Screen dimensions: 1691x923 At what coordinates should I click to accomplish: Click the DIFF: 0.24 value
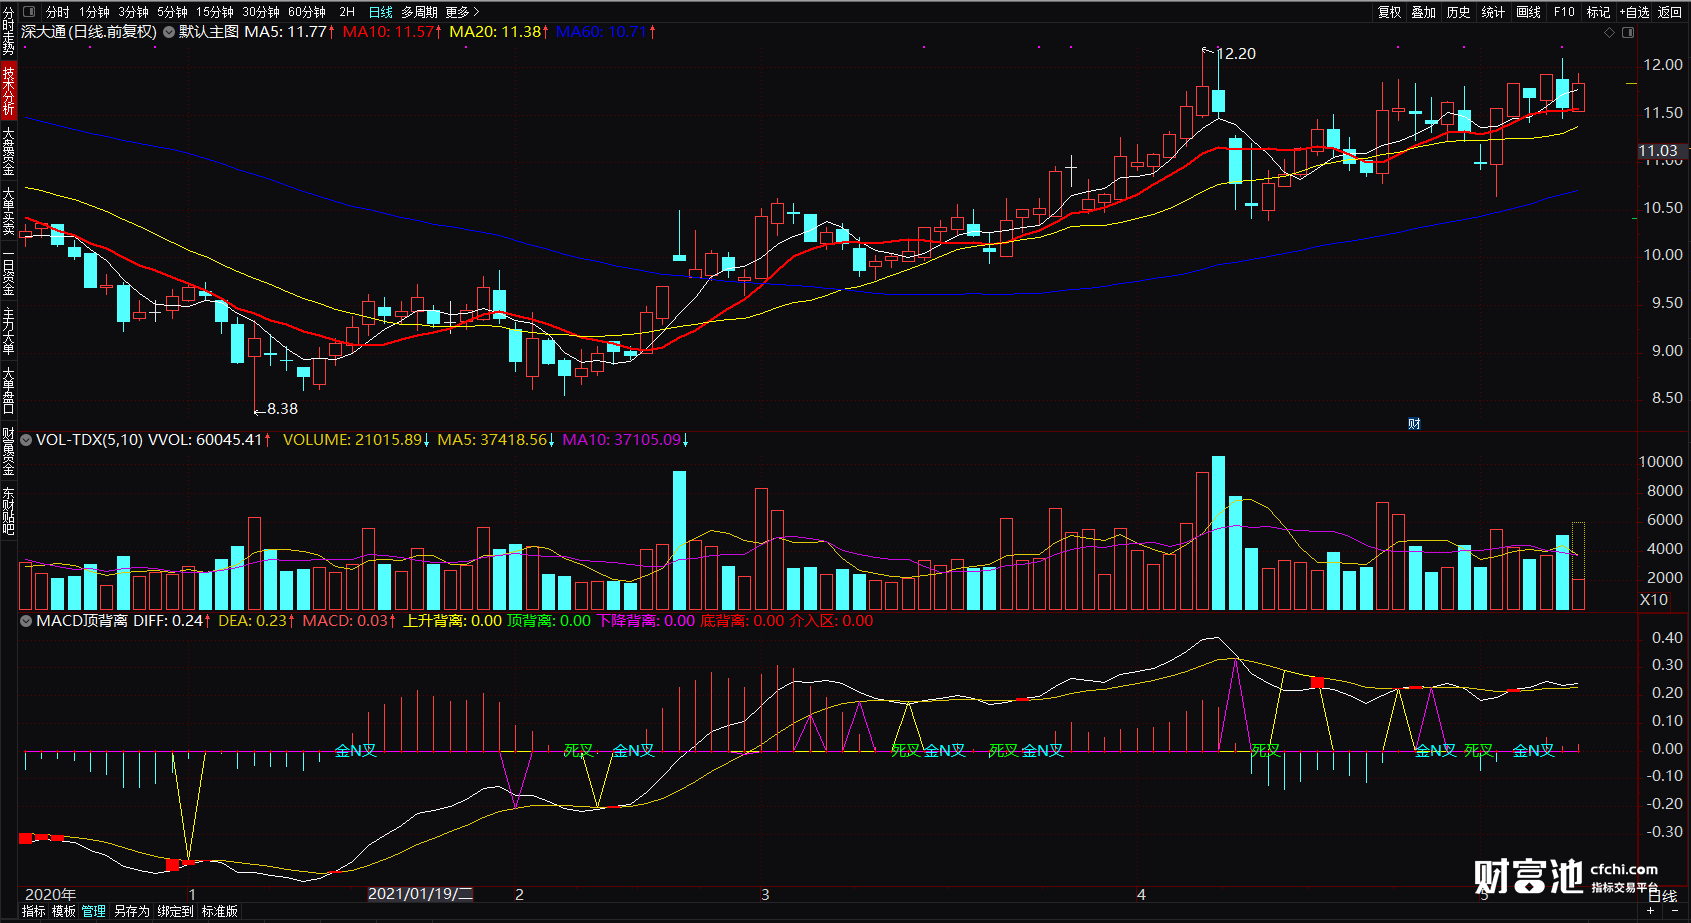tap(172, 620)
